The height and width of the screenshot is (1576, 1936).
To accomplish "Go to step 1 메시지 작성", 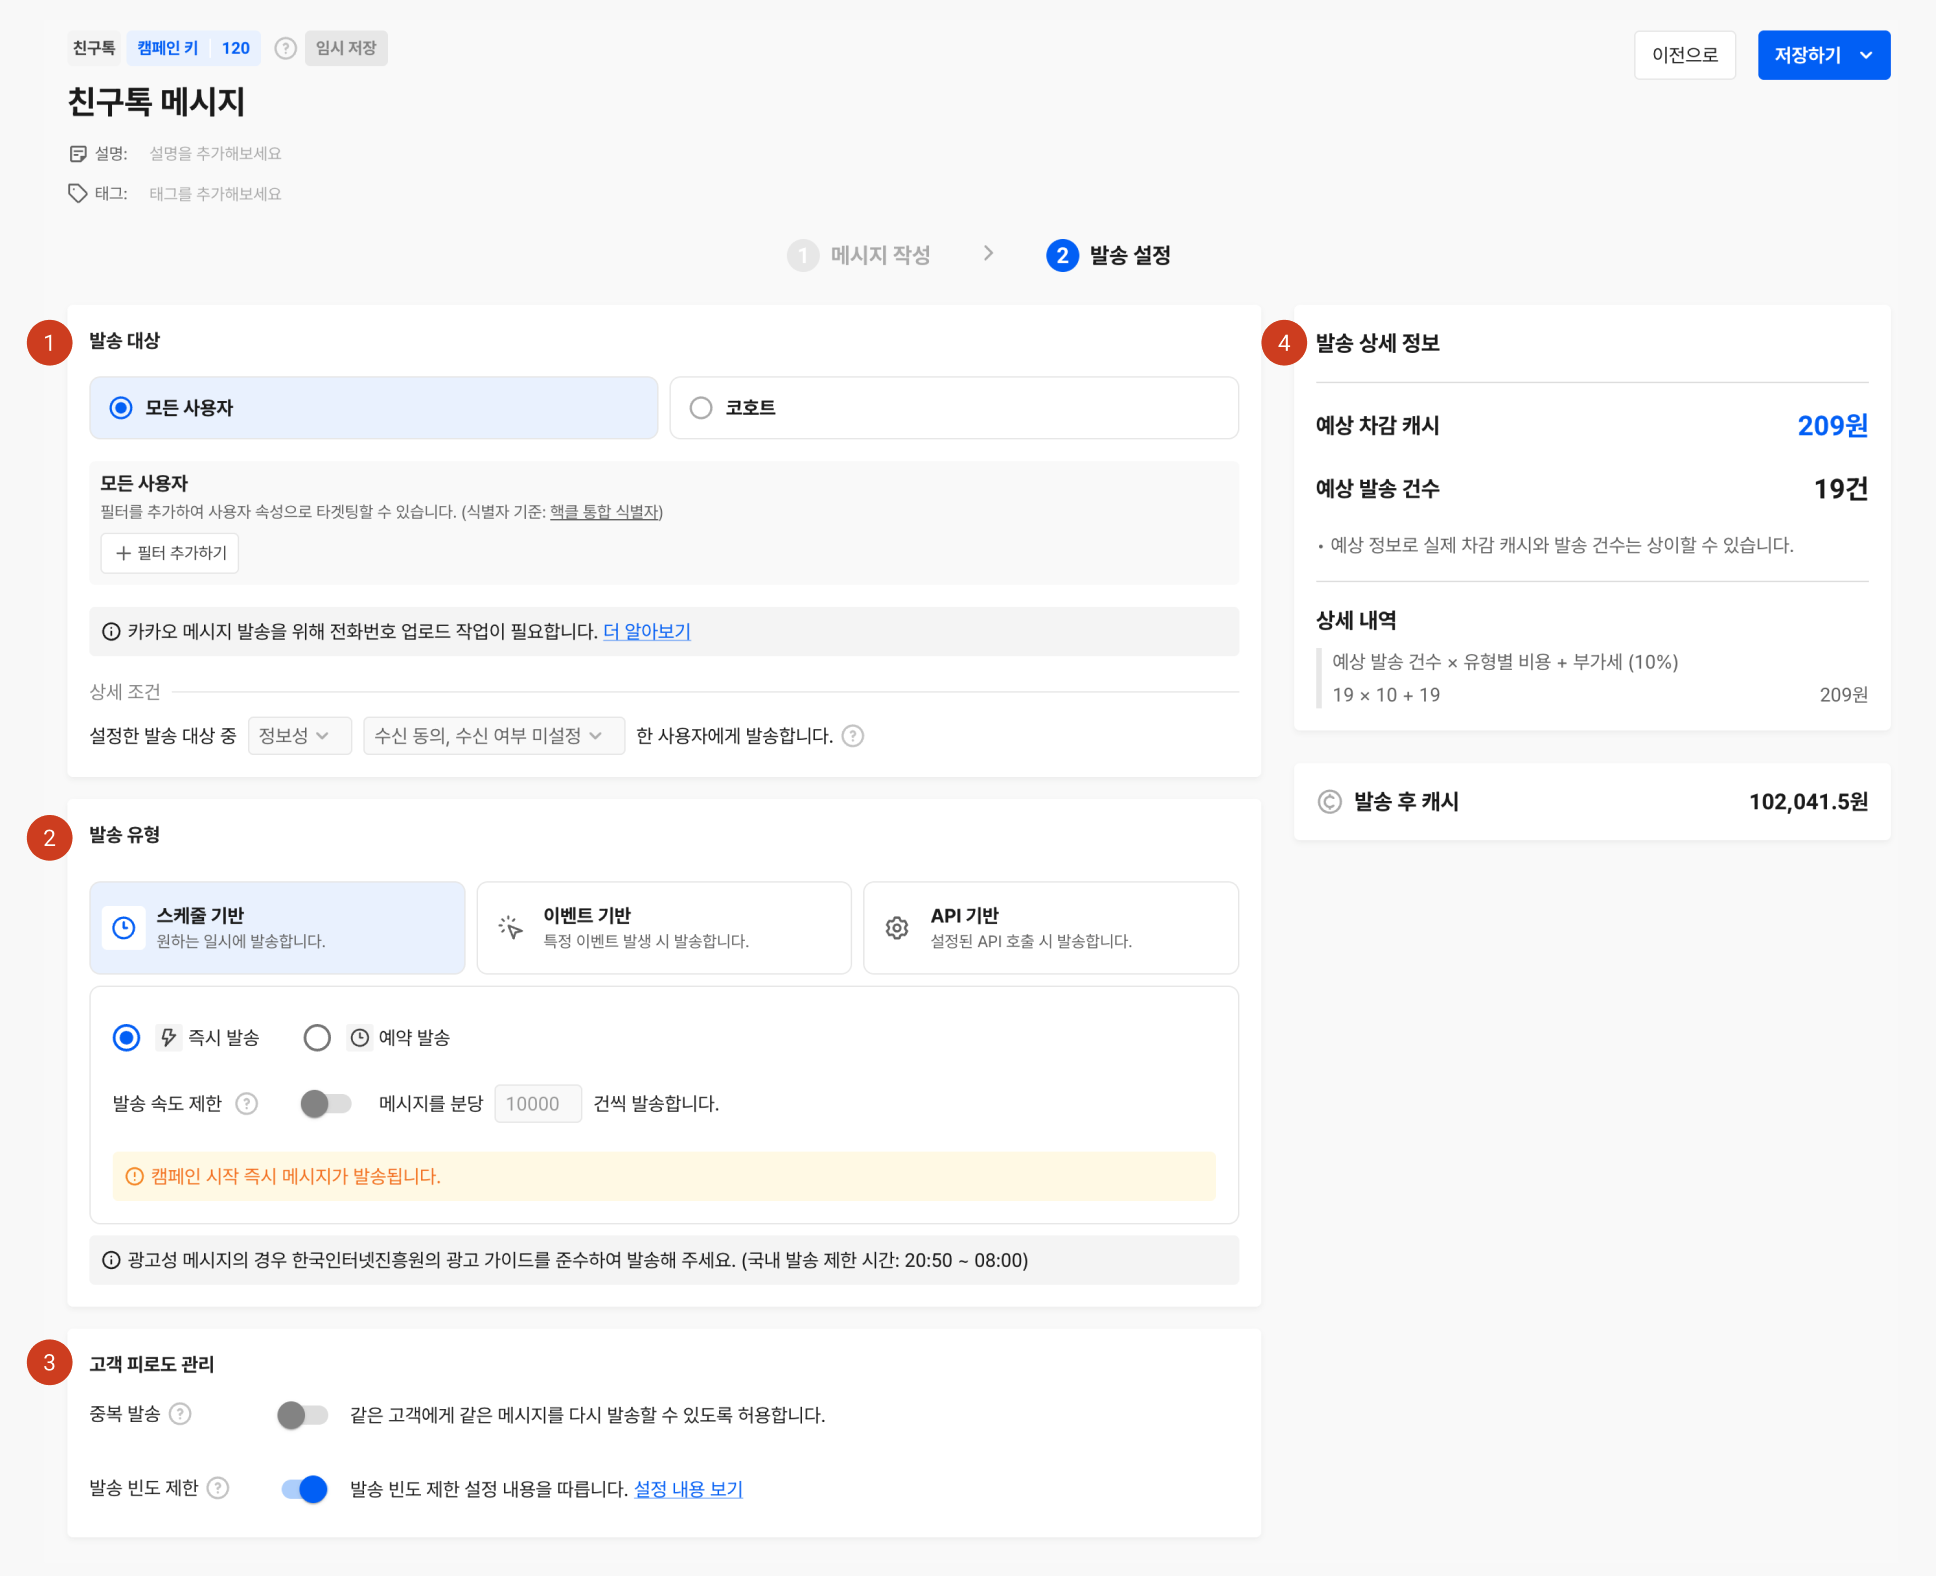I will [859, 255].
